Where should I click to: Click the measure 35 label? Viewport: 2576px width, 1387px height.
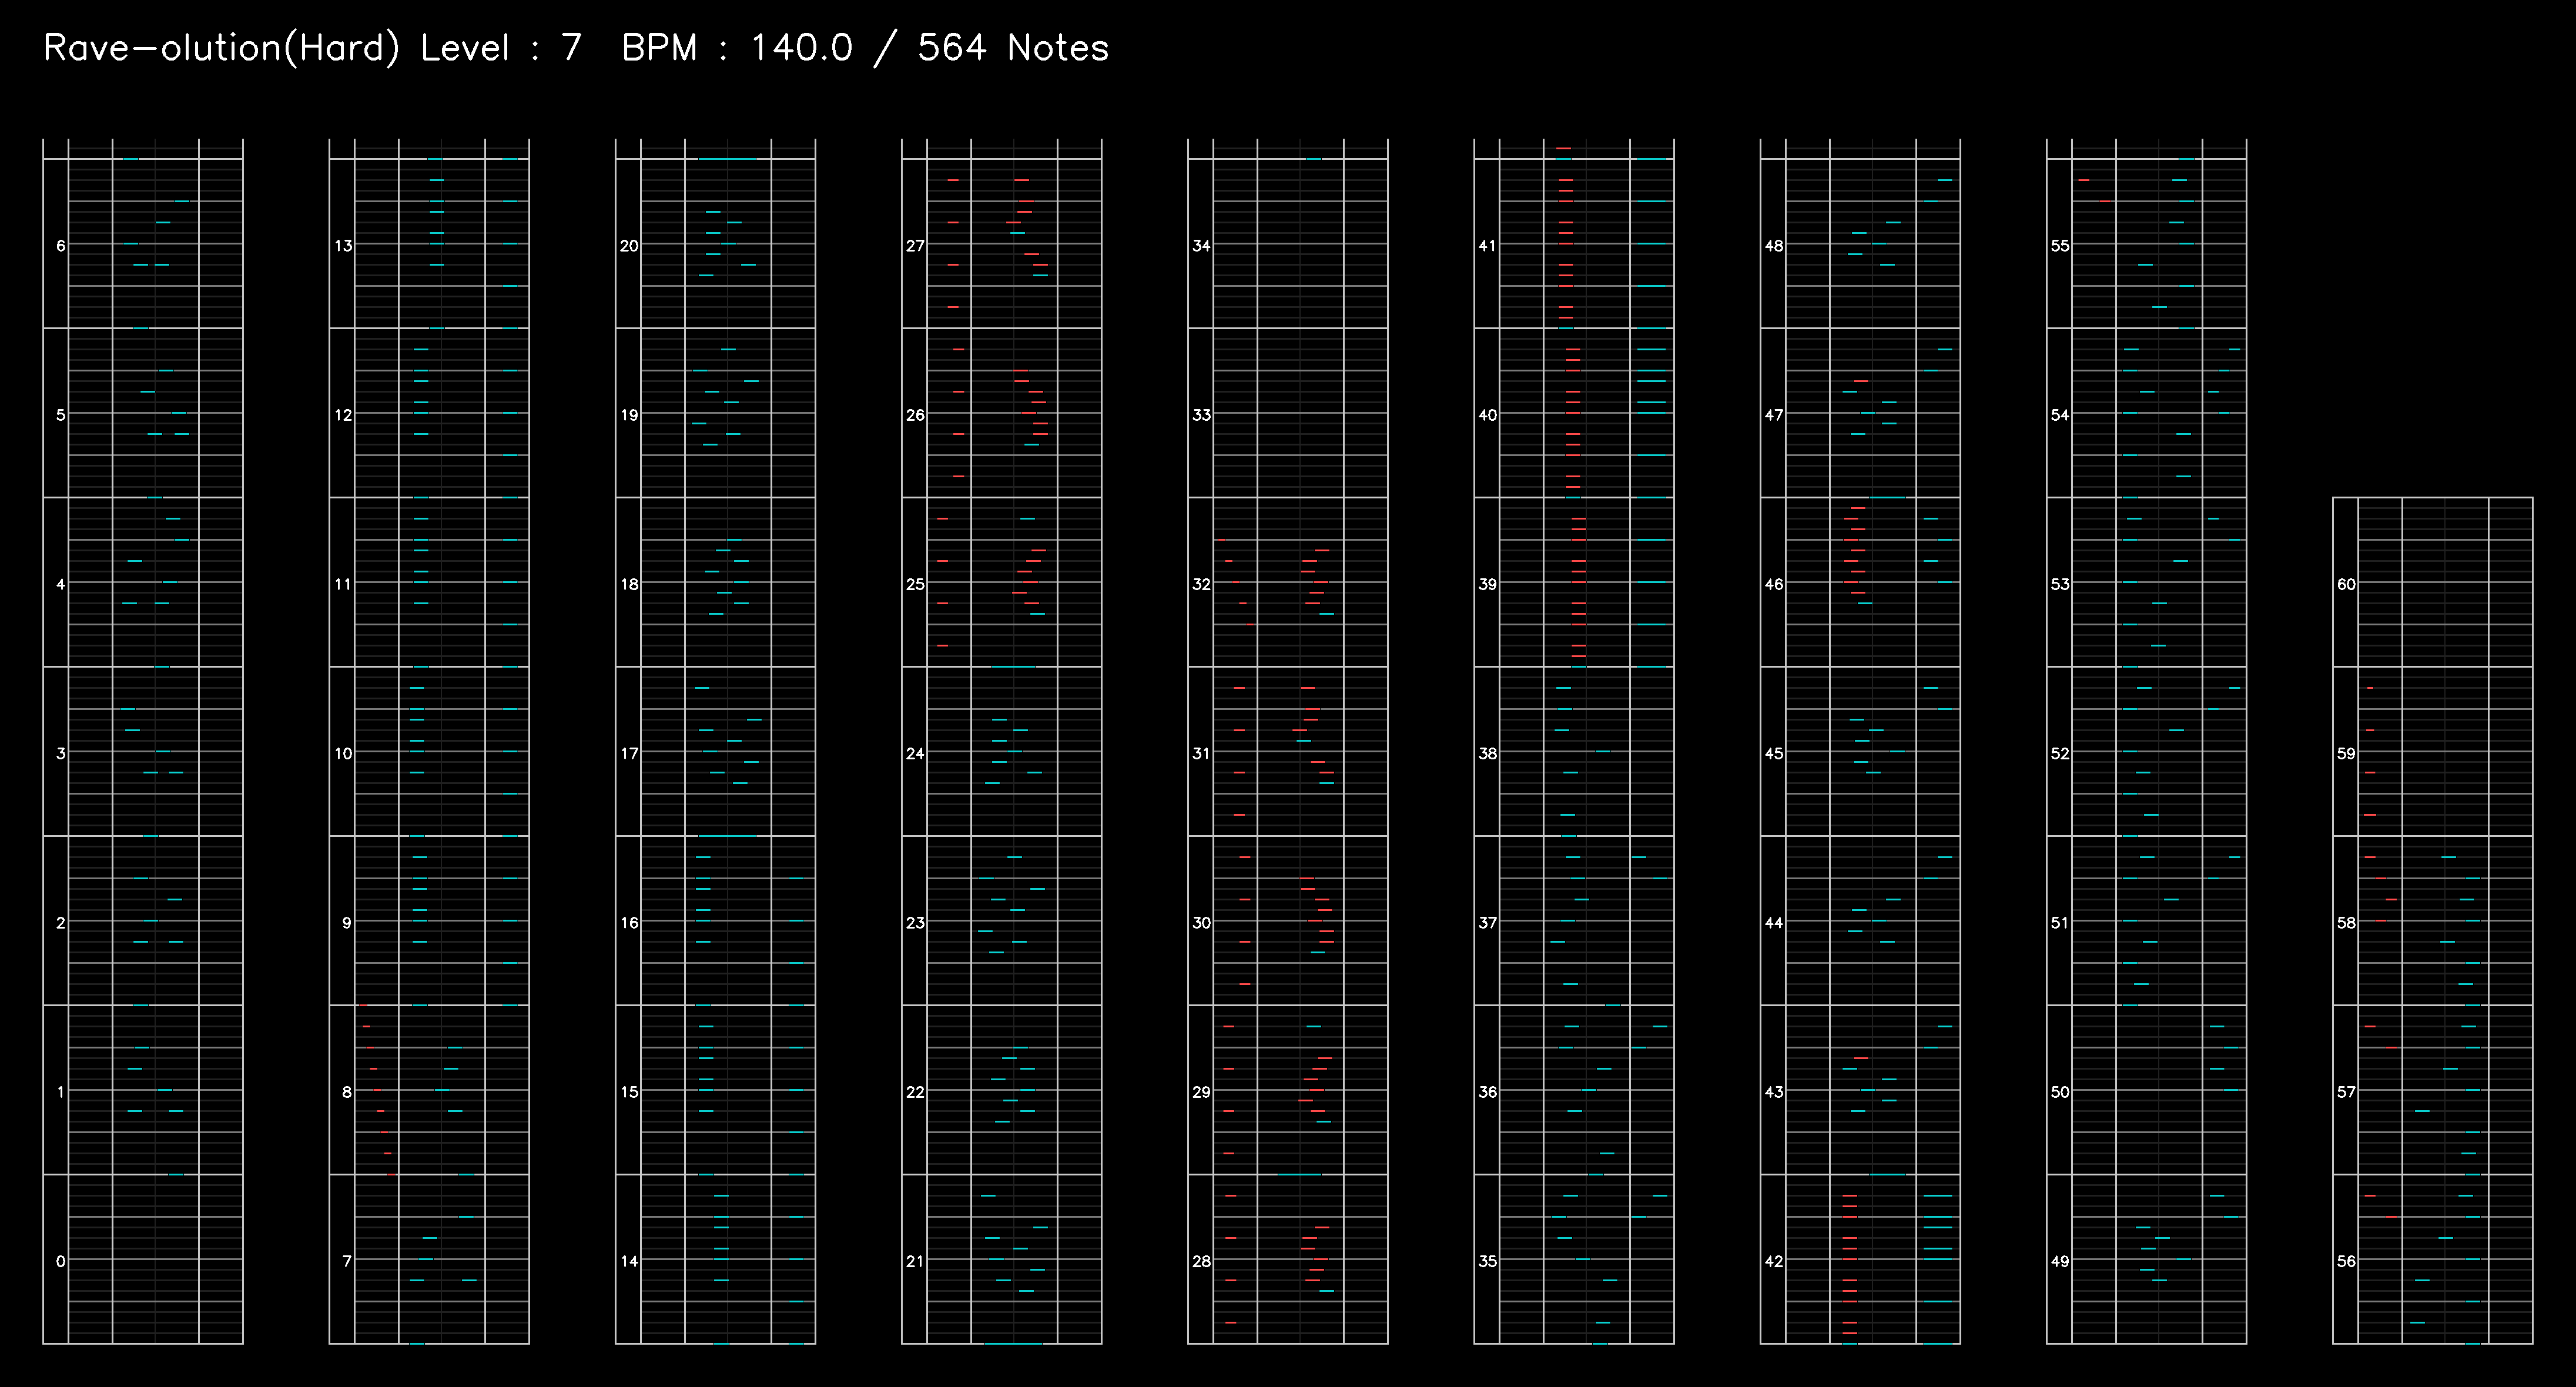point(1488,1261)
